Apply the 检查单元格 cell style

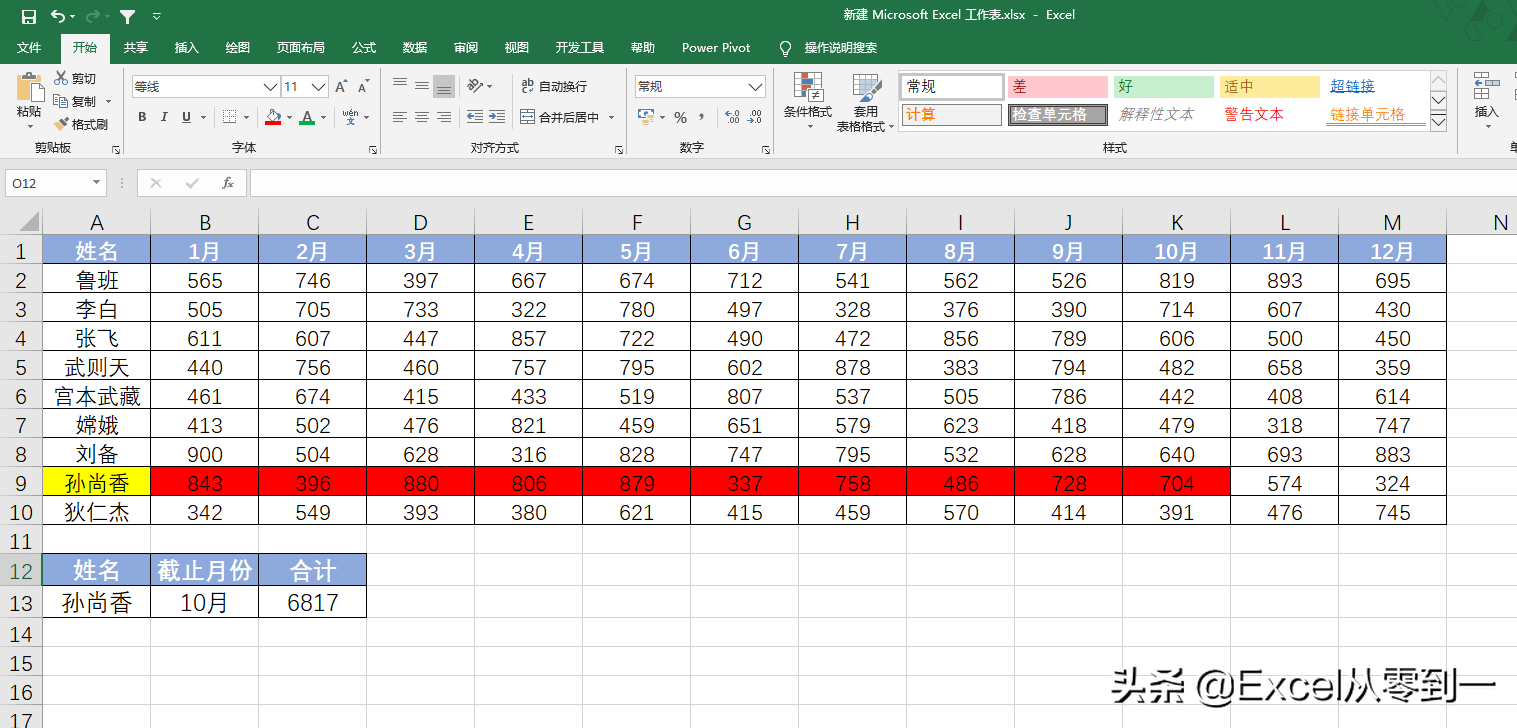1057,115
